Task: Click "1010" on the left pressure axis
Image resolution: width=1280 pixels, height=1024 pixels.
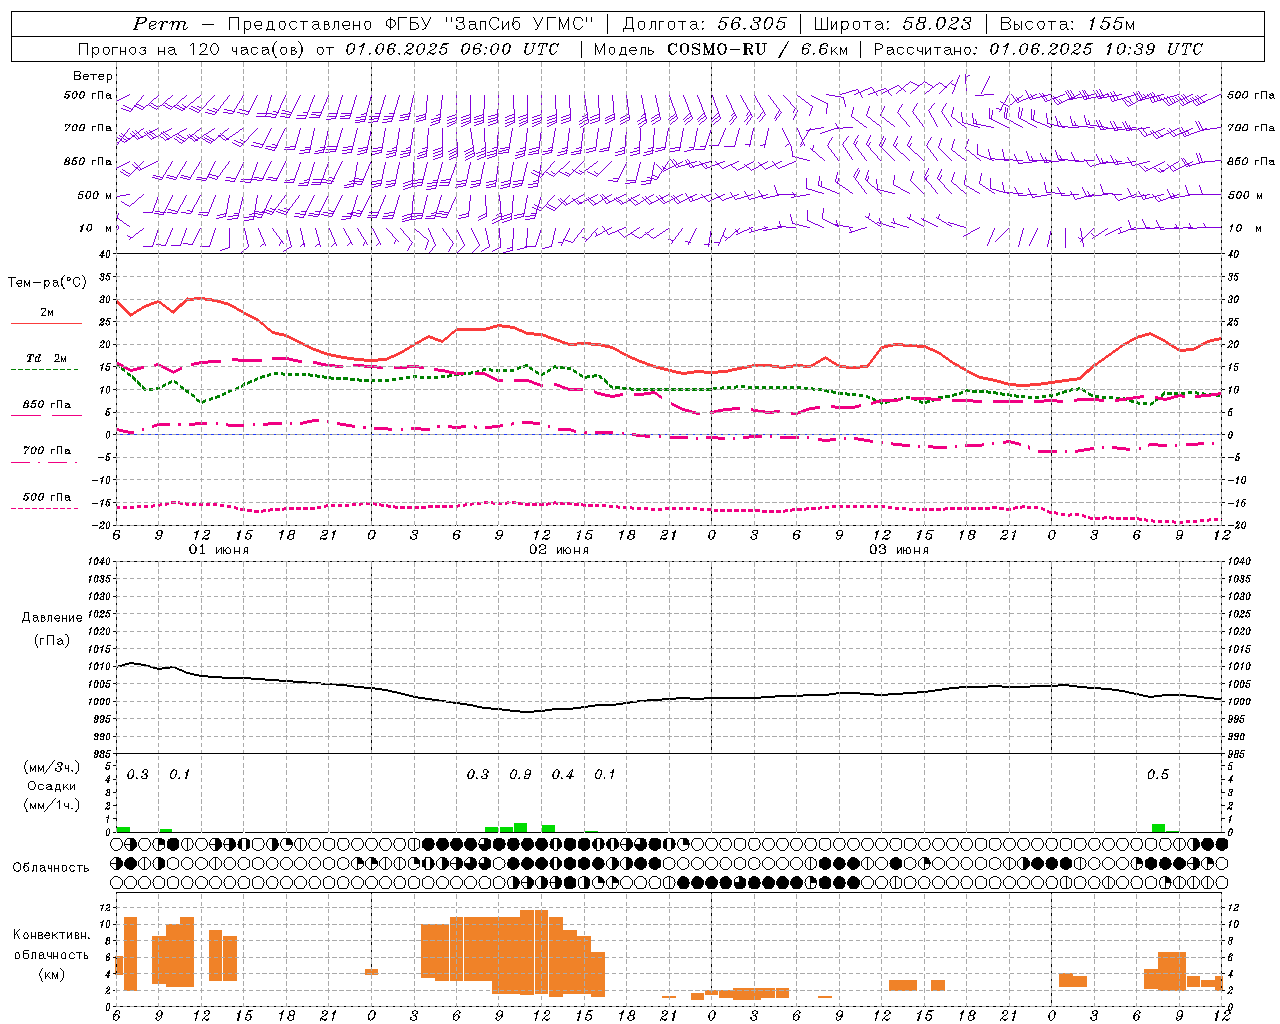Action: click(x=100, y=666)
